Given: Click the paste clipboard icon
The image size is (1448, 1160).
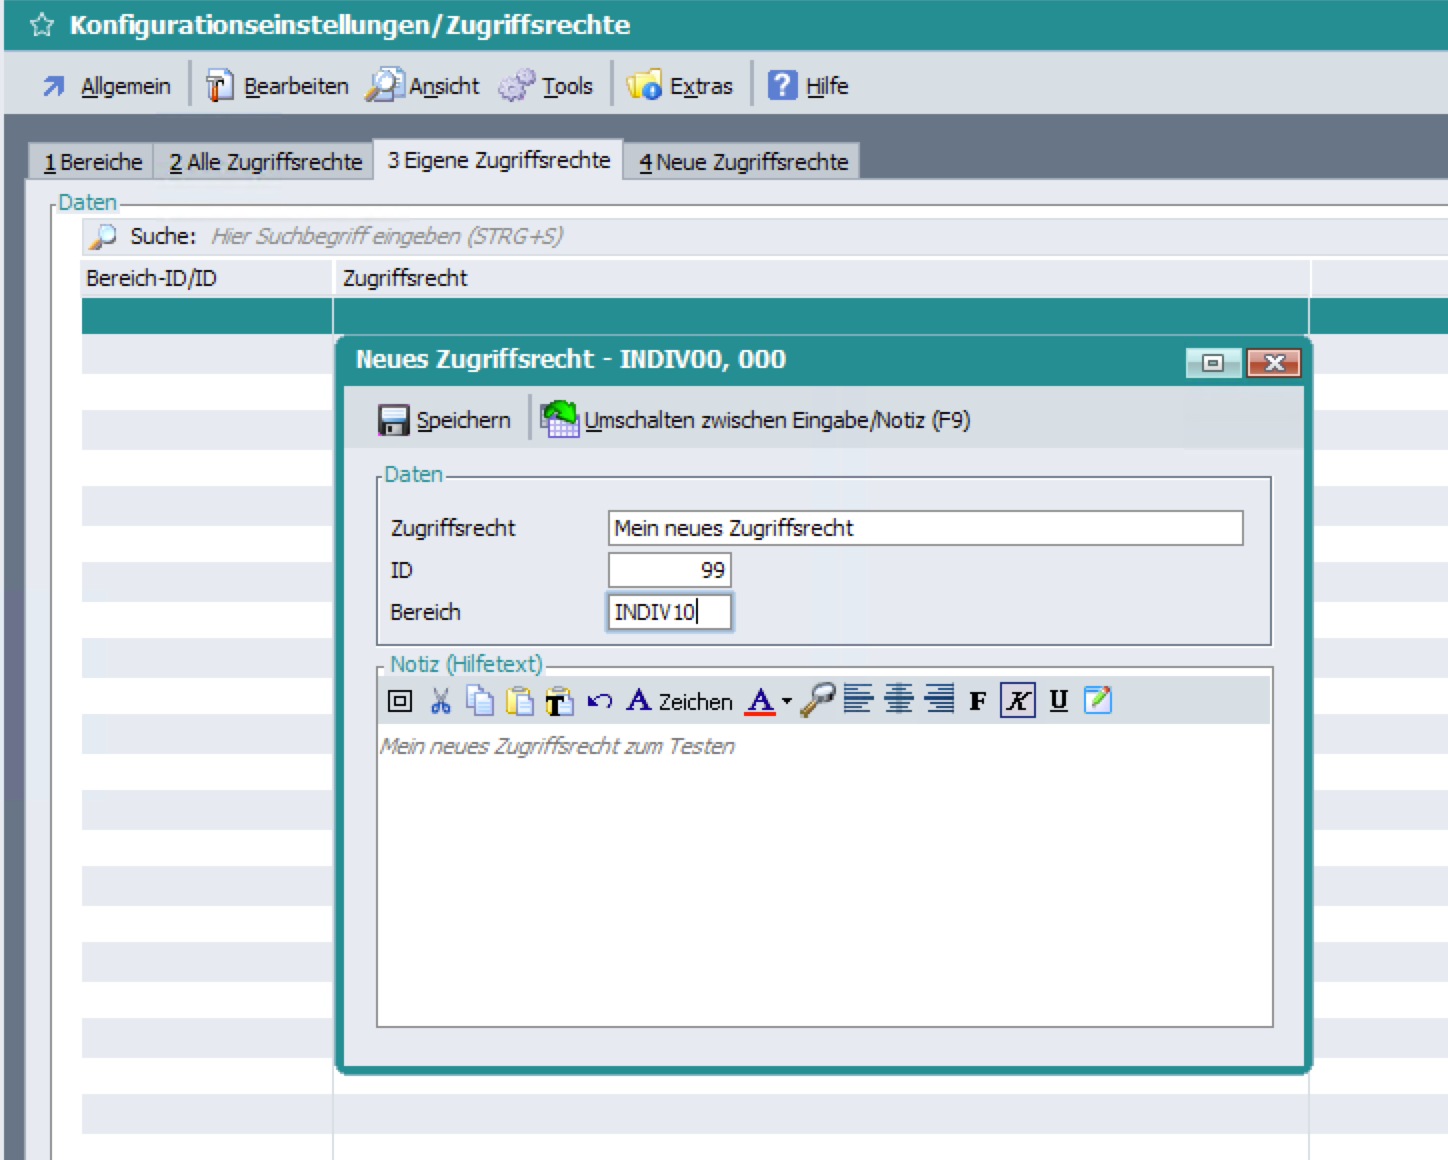Looking at the screenshot, I should click(x=519, y=701).
